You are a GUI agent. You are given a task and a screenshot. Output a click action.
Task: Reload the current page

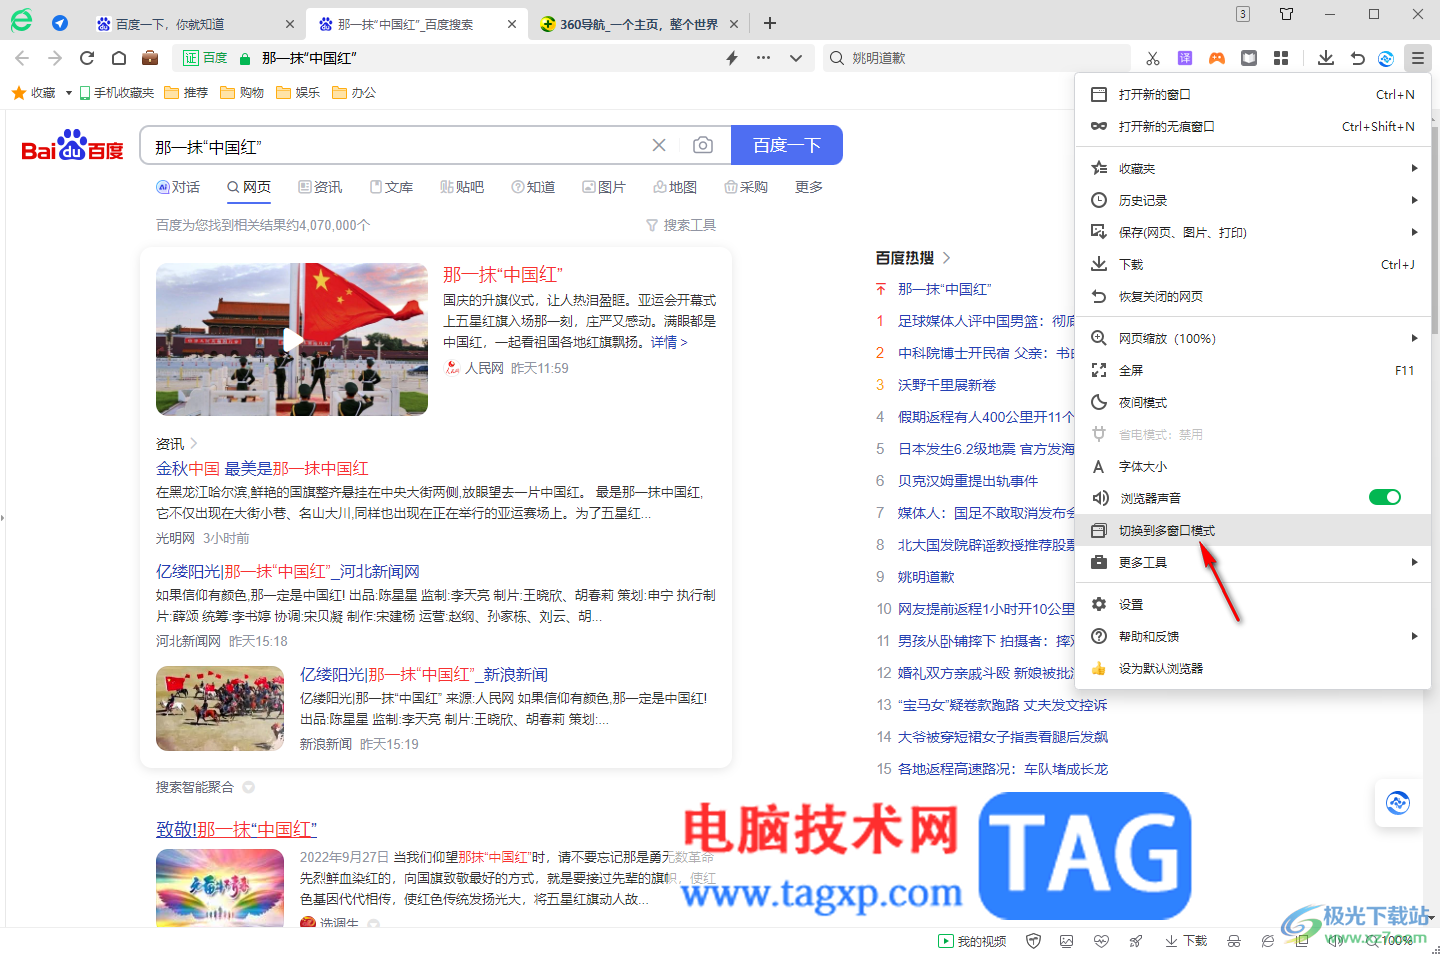[x=87, y=58]
